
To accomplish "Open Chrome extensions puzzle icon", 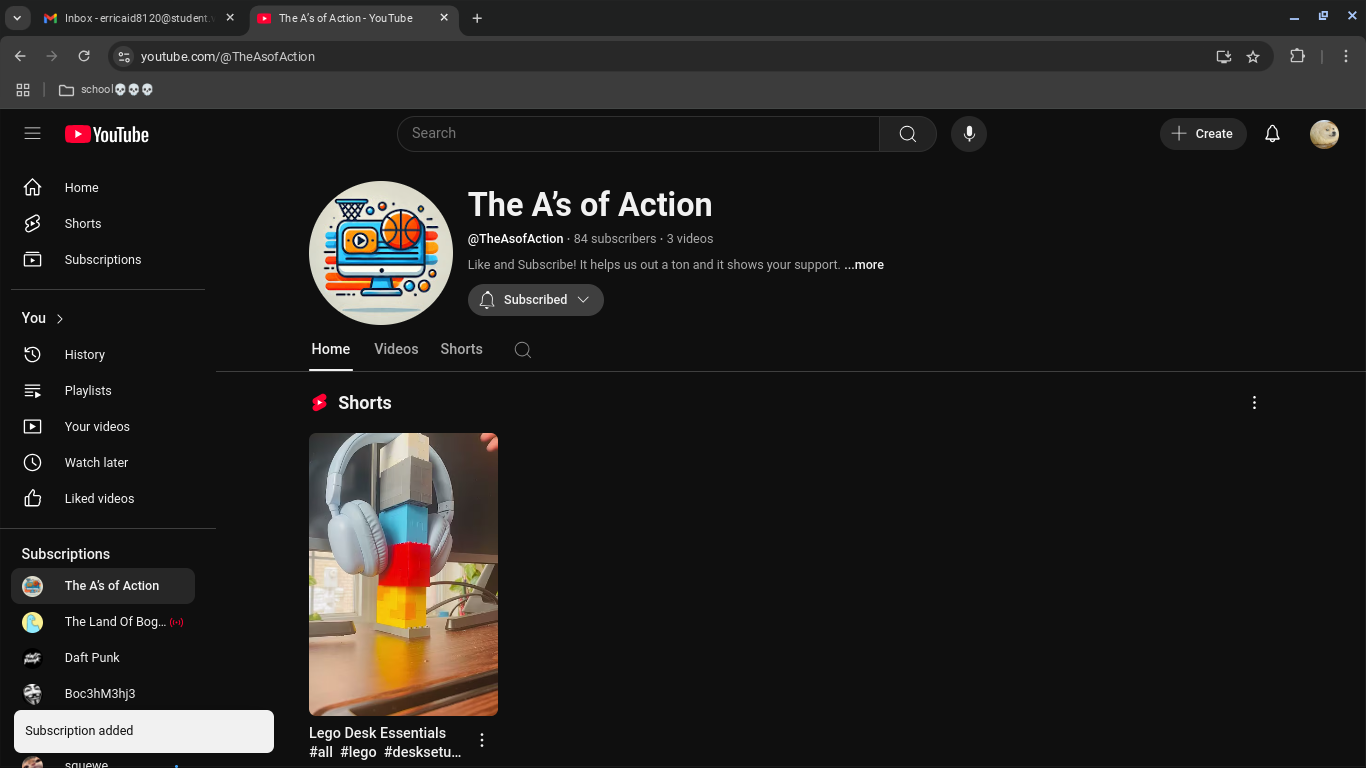I will pos(1298,56).
